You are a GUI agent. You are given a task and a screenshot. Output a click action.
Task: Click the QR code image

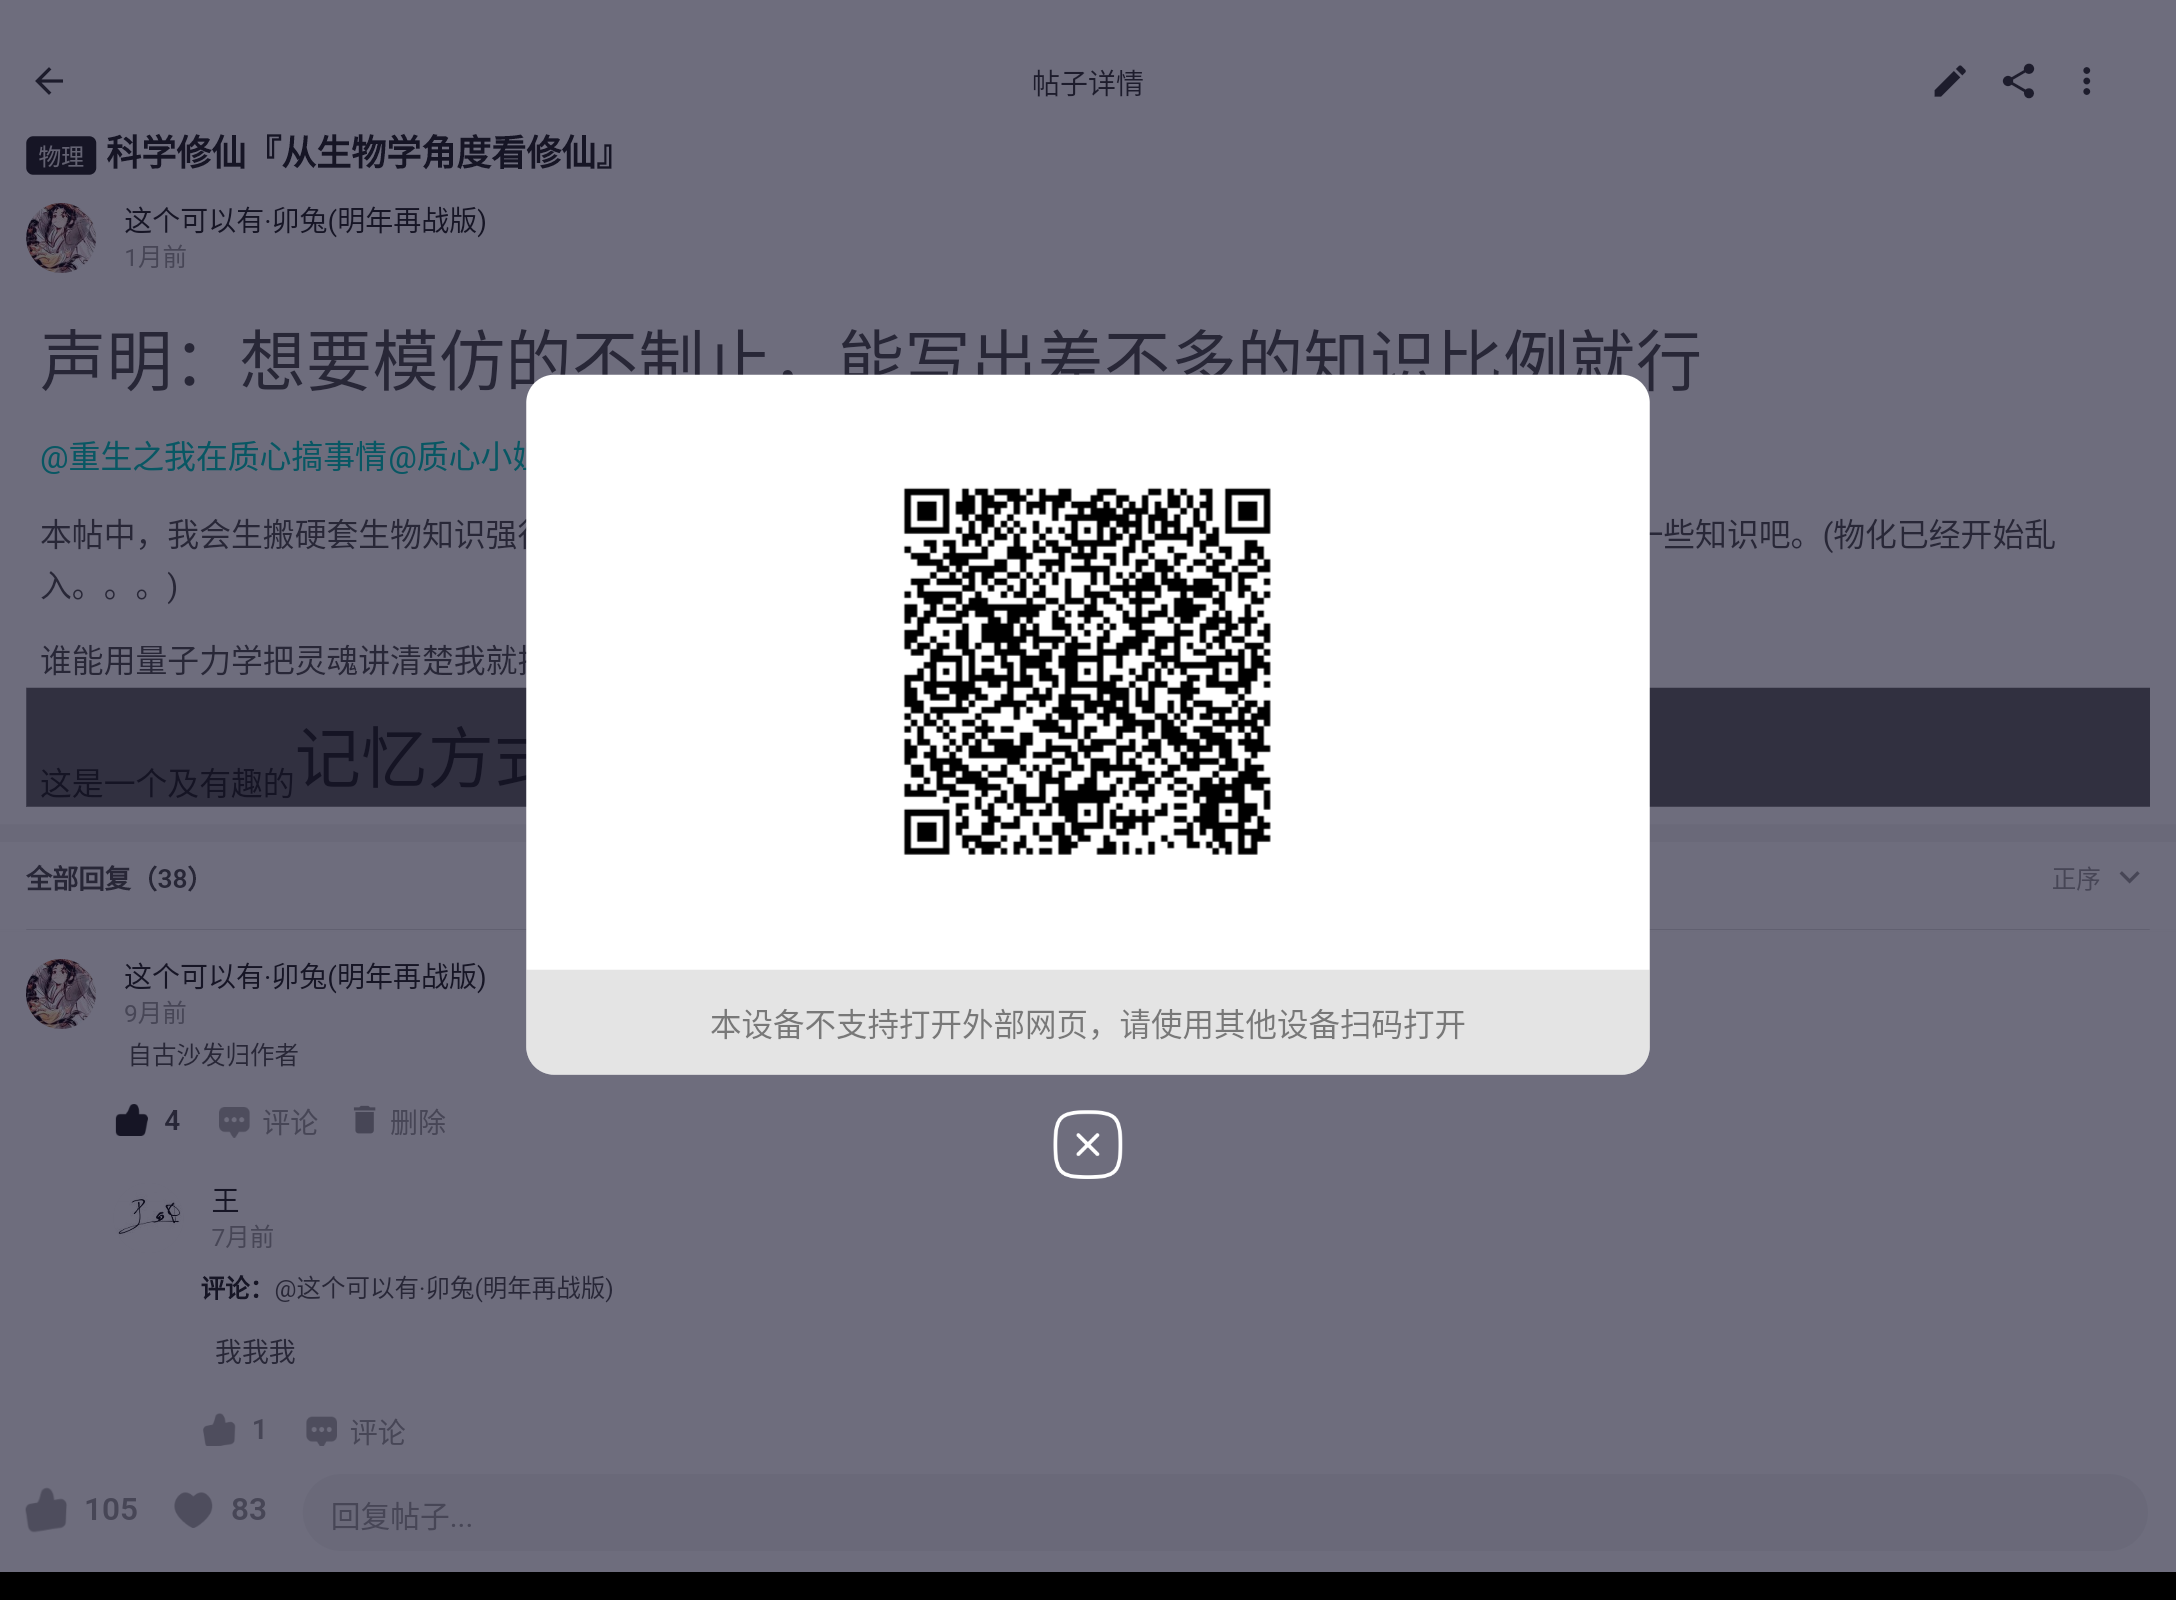(1087, 671)
